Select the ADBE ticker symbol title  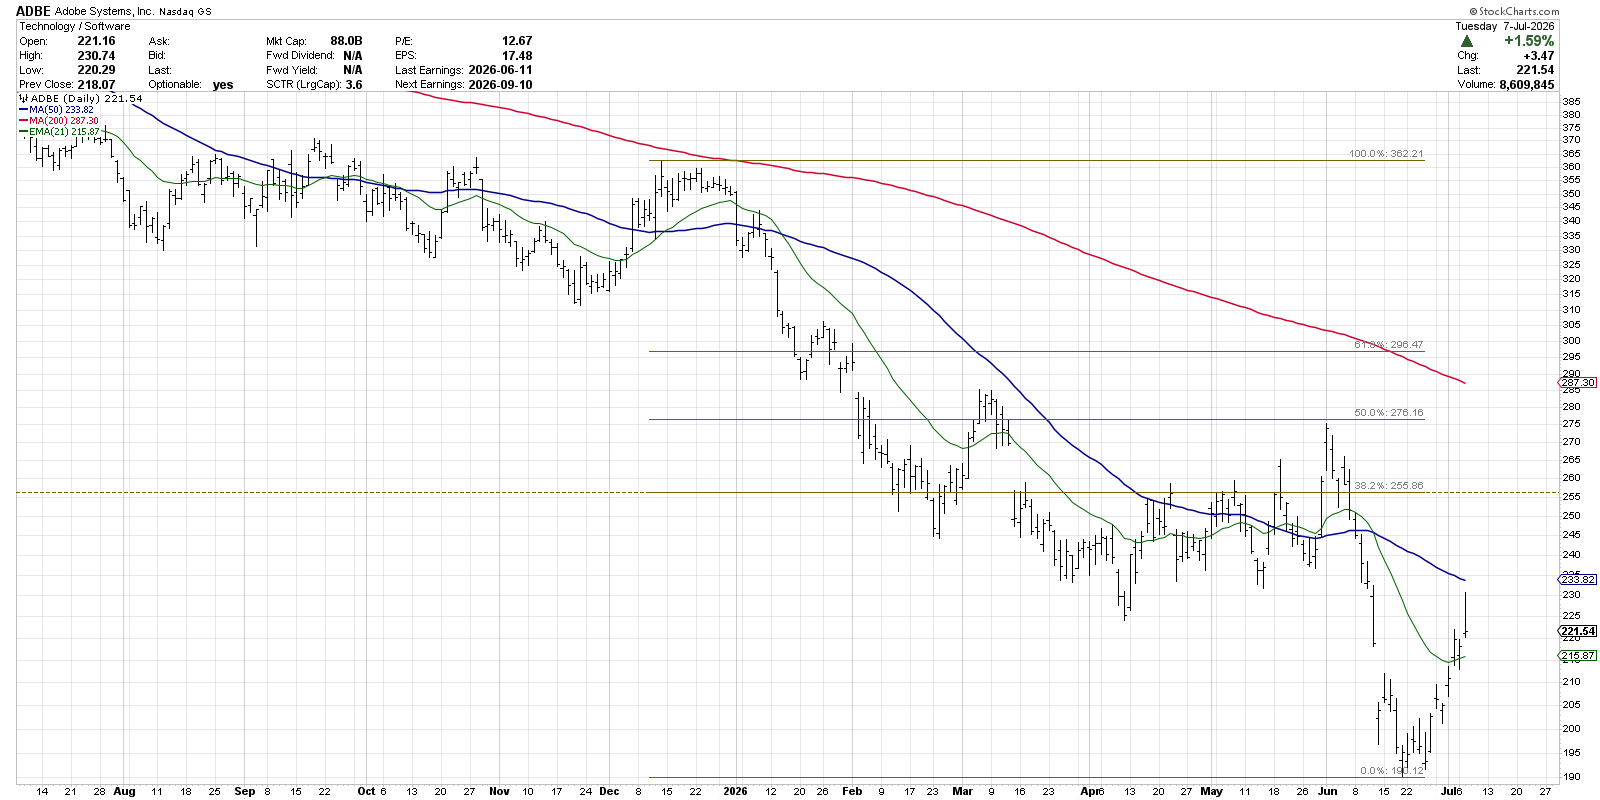[33, 11]
